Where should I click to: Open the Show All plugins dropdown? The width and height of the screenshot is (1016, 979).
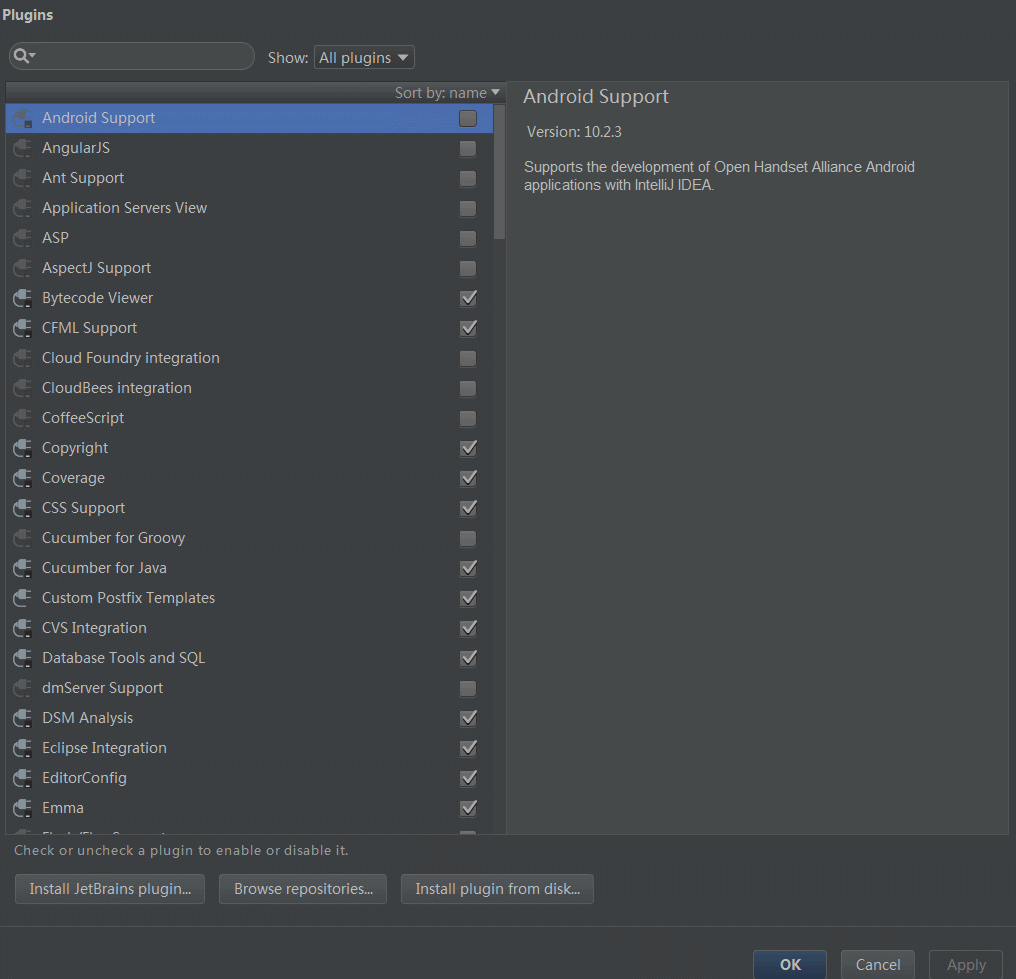point(364,58)
